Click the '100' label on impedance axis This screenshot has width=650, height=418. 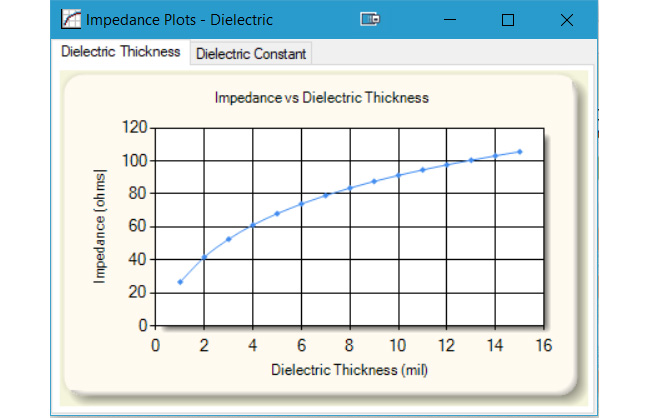pos(135,160)
